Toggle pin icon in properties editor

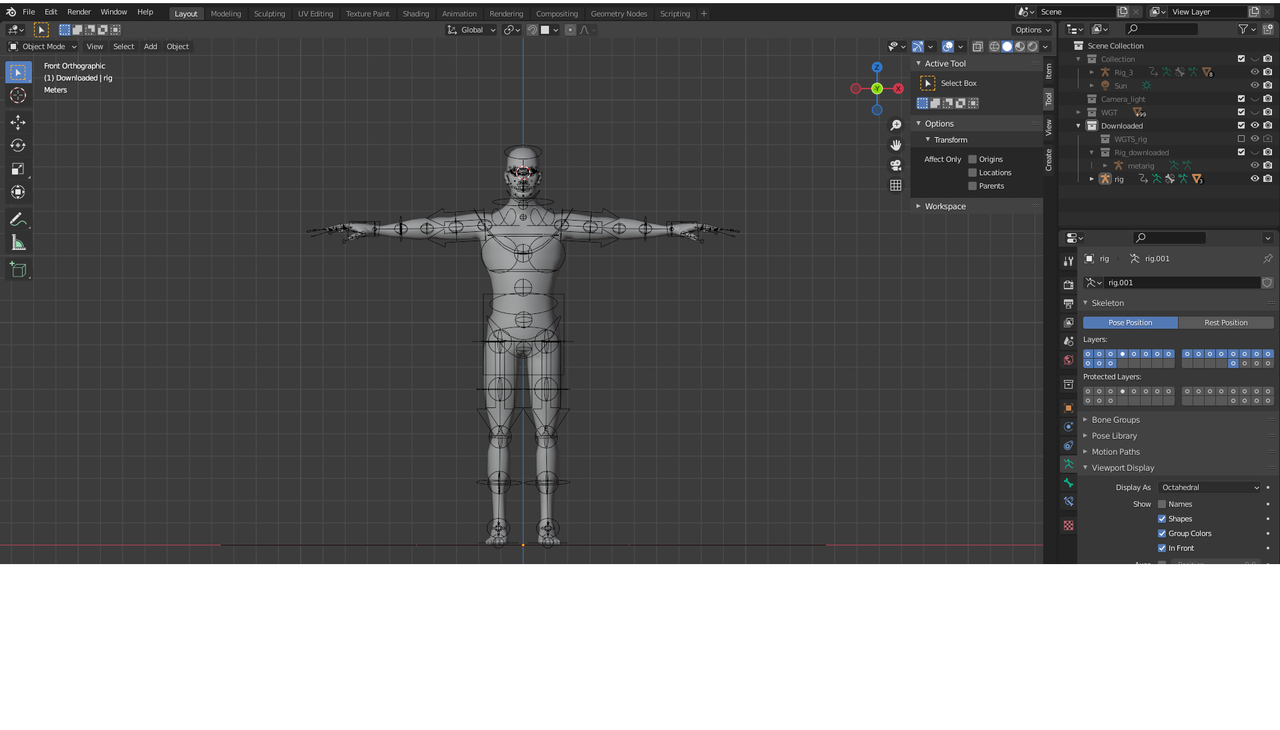point(1267,258)
